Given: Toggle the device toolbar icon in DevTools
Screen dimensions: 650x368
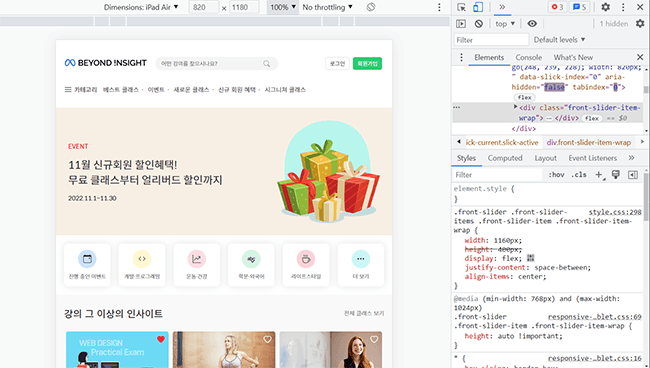Looking at the screenshot, I should click(x=478, y=7).
